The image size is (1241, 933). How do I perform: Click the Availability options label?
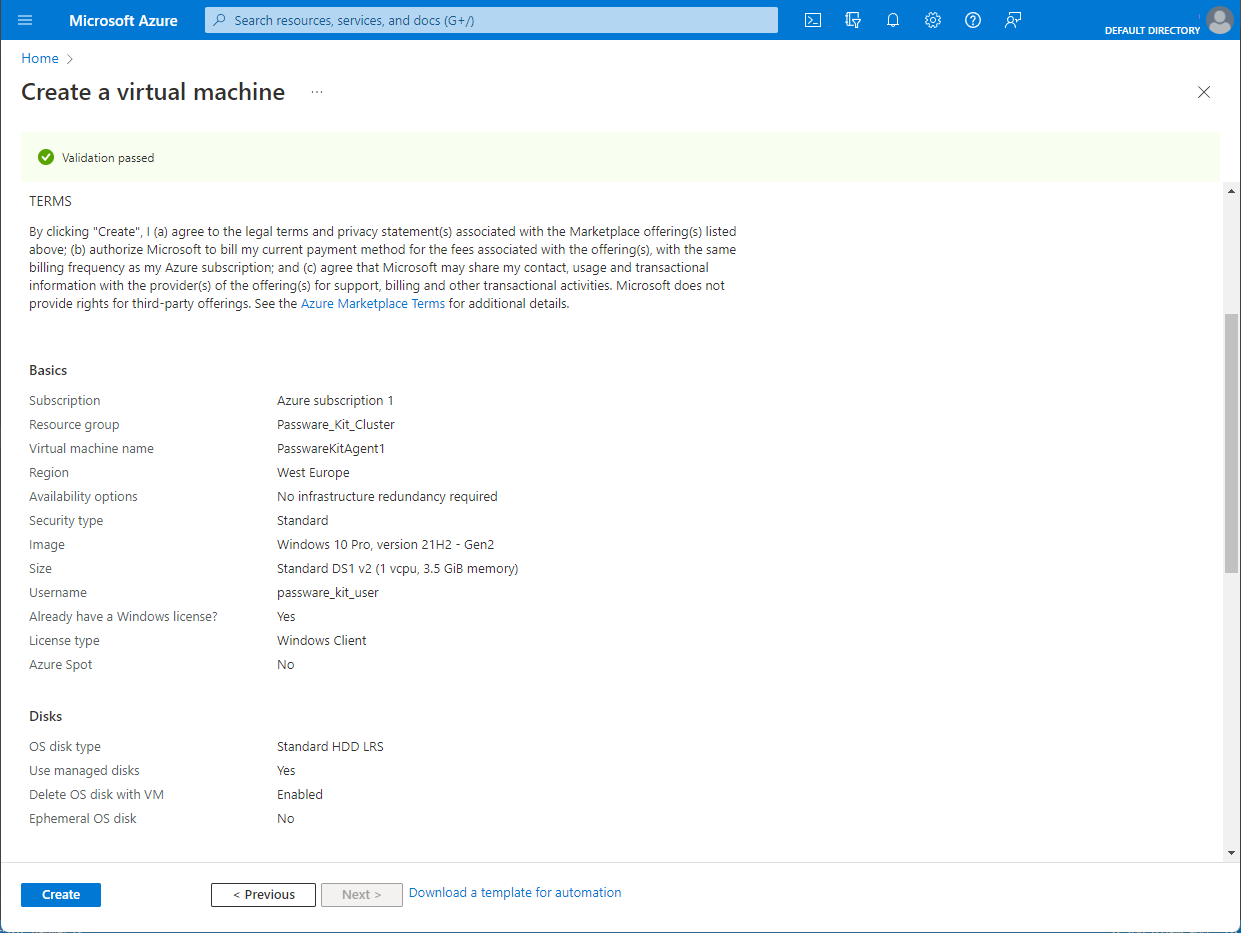(84, 497)
